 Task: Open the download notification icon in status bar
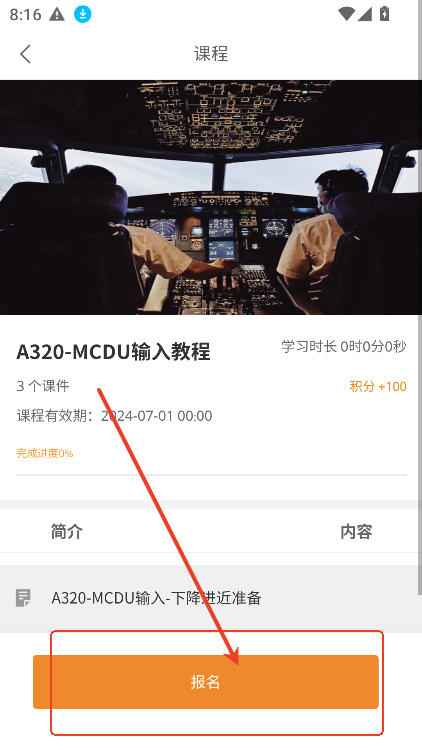83,14
